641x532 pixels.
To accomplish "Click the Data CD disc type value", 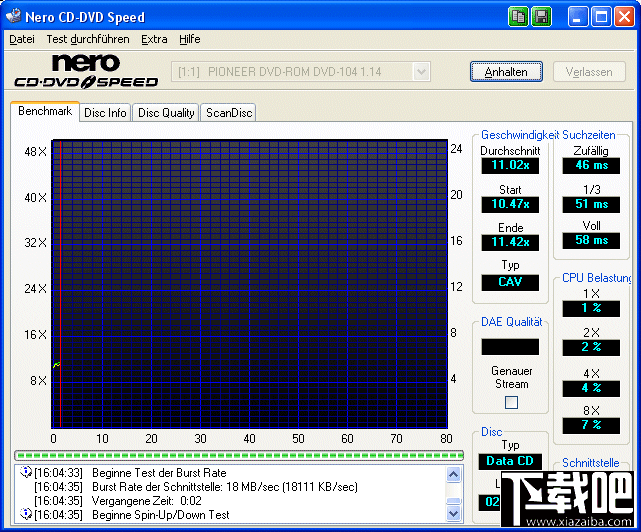I will [510, 461].
